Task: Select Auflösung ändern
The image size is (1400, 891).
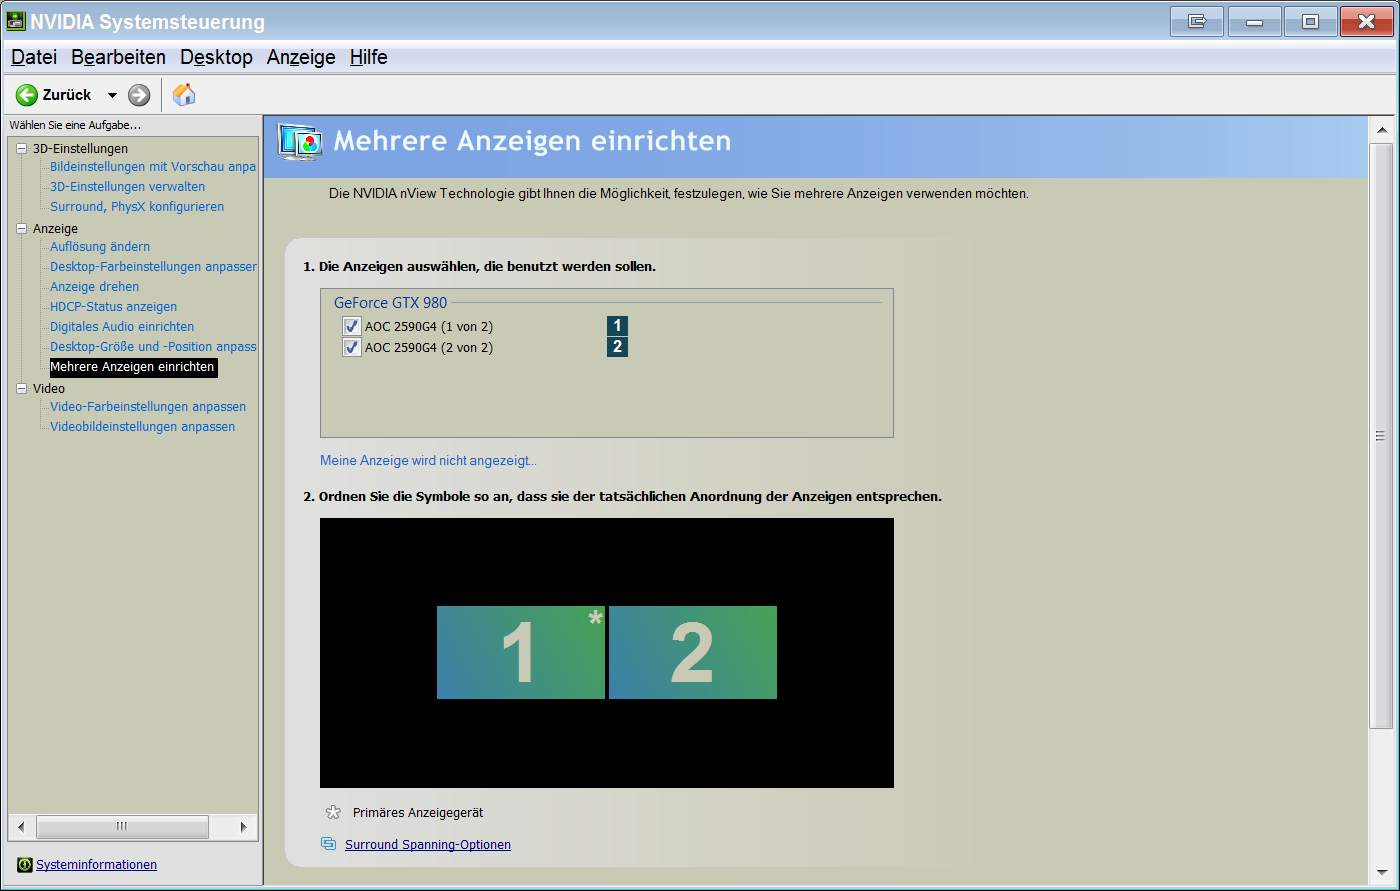Action: (100, 247)
